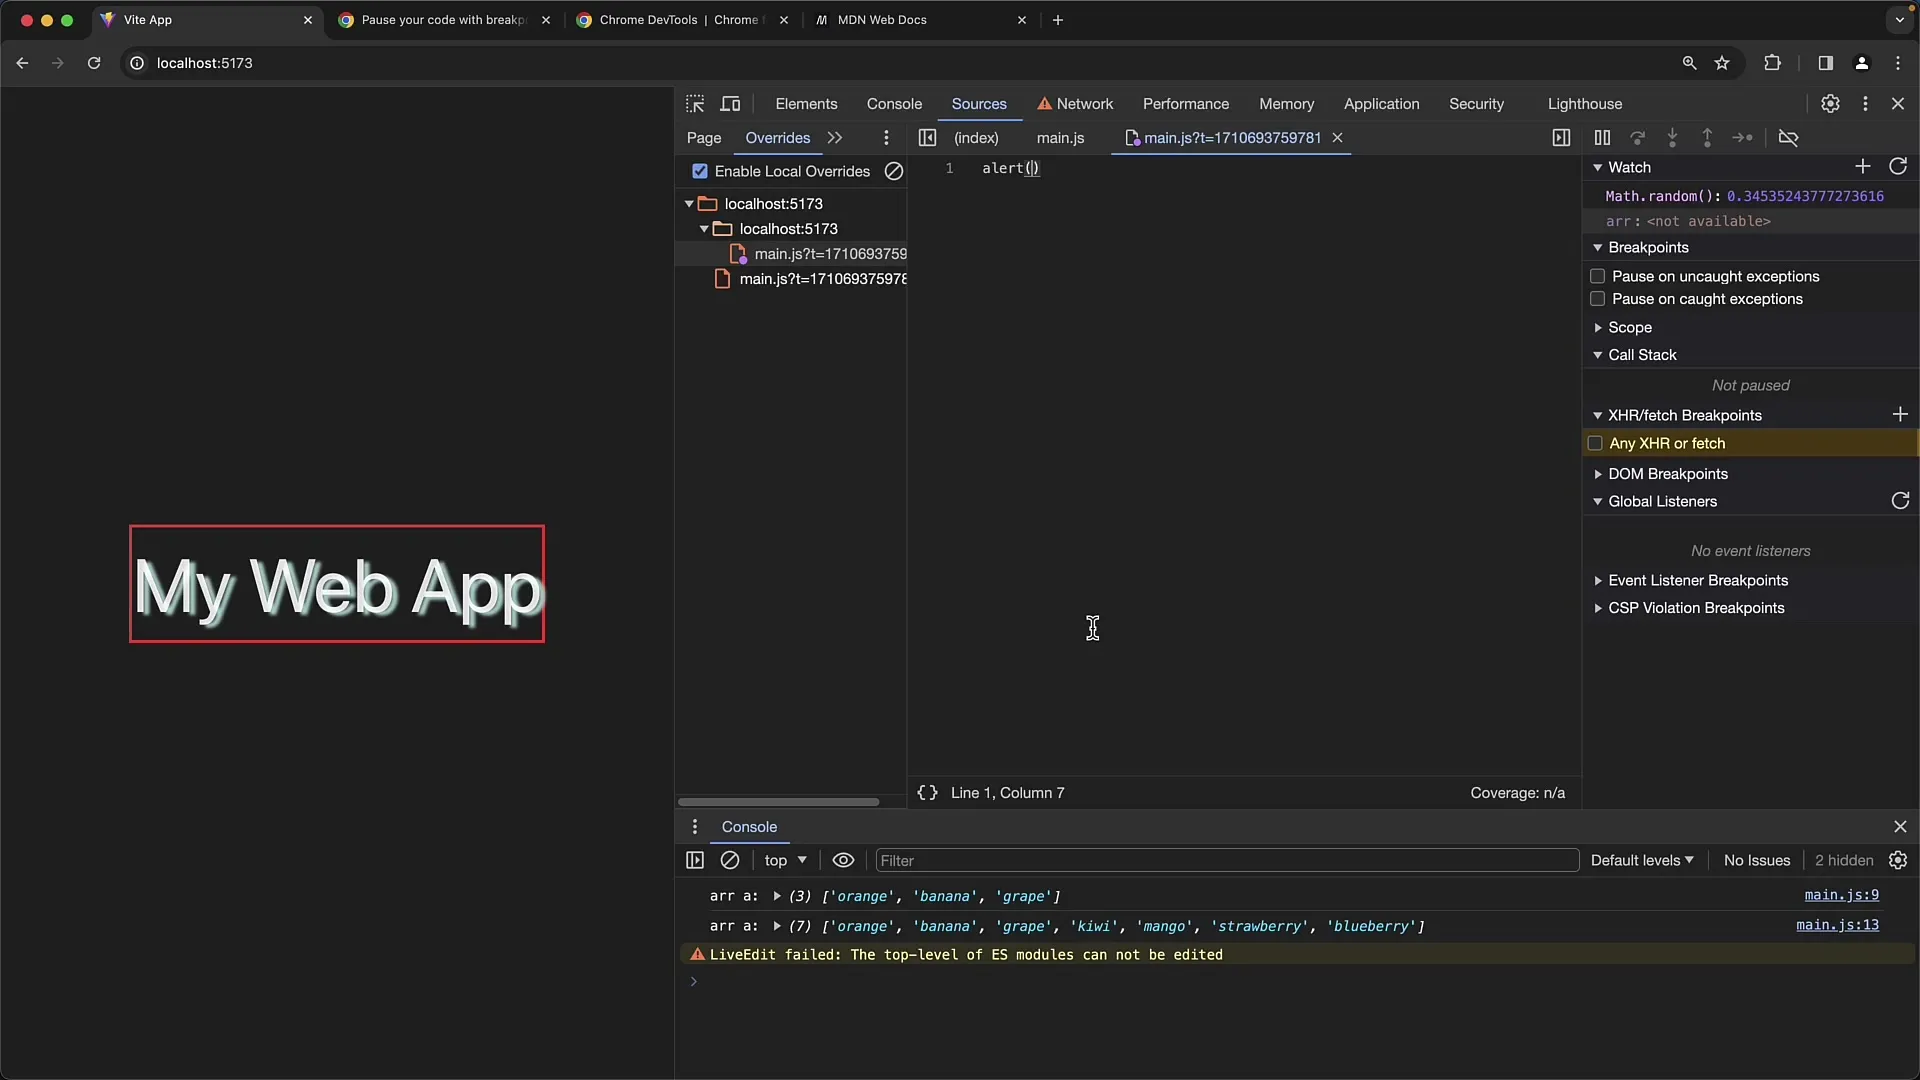Open the (index) editor tab
The image size is (1920, 1080).
click(x=976, y=138)
